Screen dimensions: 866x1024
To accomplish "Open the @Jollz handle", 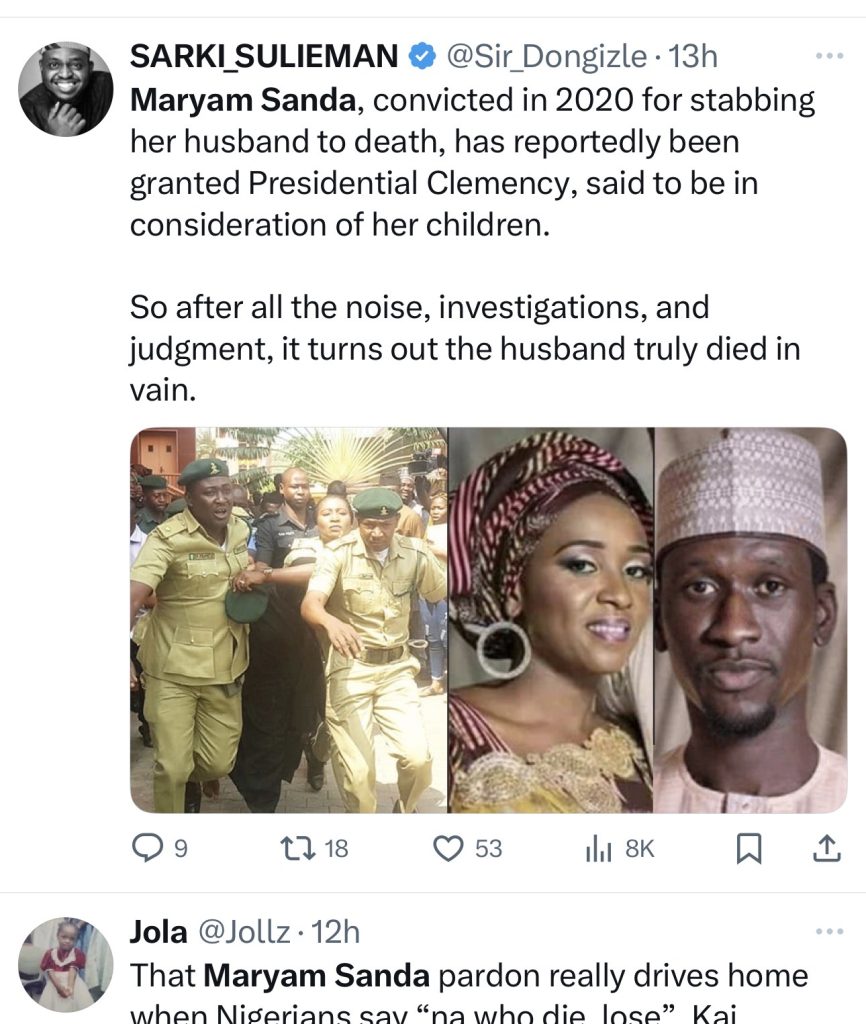I will [x=244, y=933].
